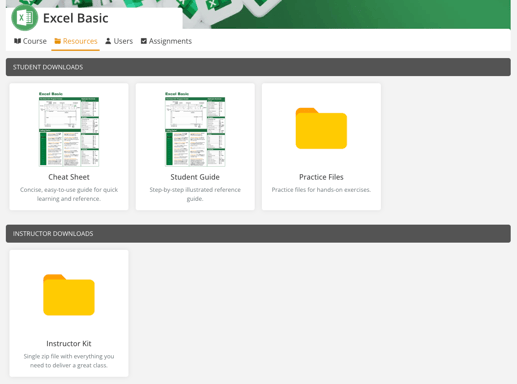Click the Practice Files title
Screen dimensions: 517x384
[x=321, y=177]
